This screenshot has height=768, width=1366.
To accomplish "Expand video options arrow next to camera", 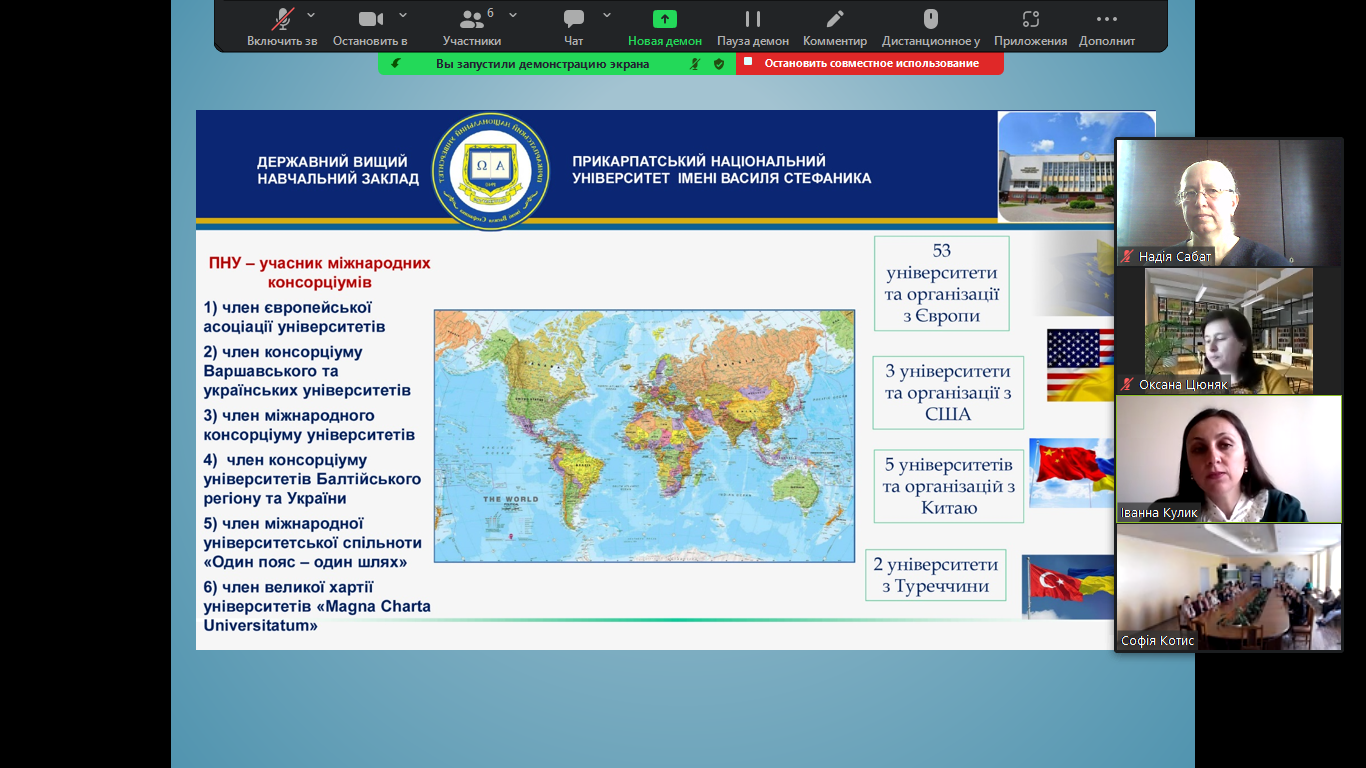I will [x=403, y=15].
